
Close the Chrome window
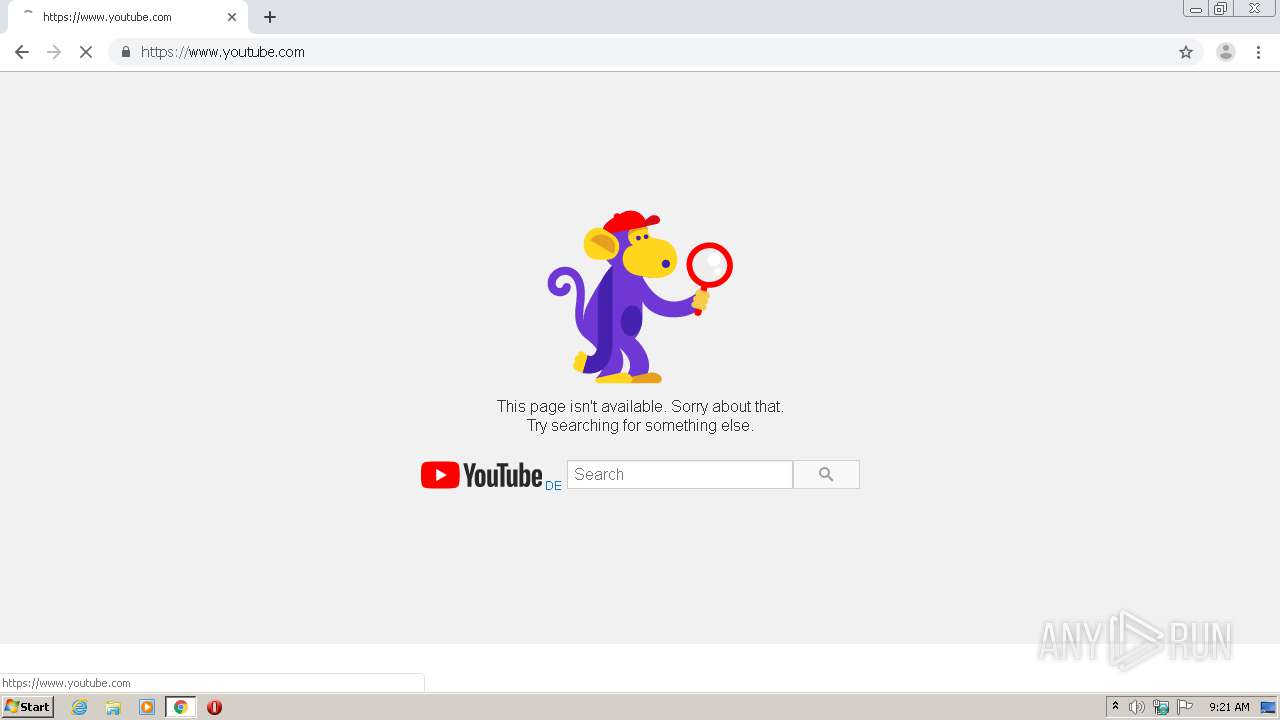[1254, 9]
